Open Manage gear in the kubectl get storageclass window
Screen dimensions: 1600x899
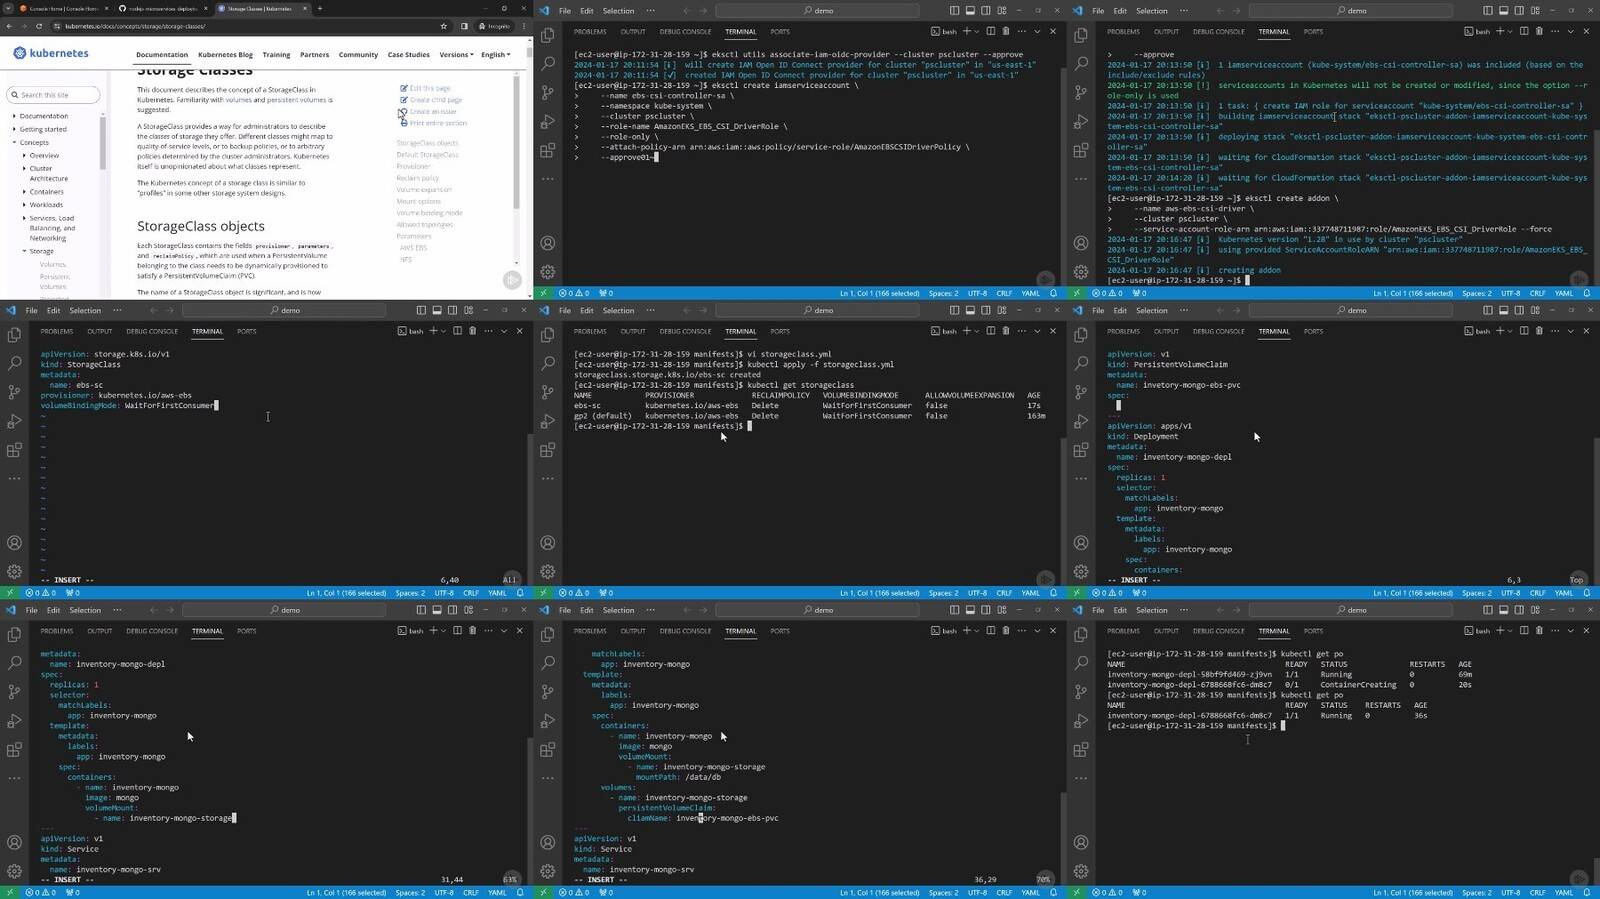pyautogui.click(x=548, y=571)
